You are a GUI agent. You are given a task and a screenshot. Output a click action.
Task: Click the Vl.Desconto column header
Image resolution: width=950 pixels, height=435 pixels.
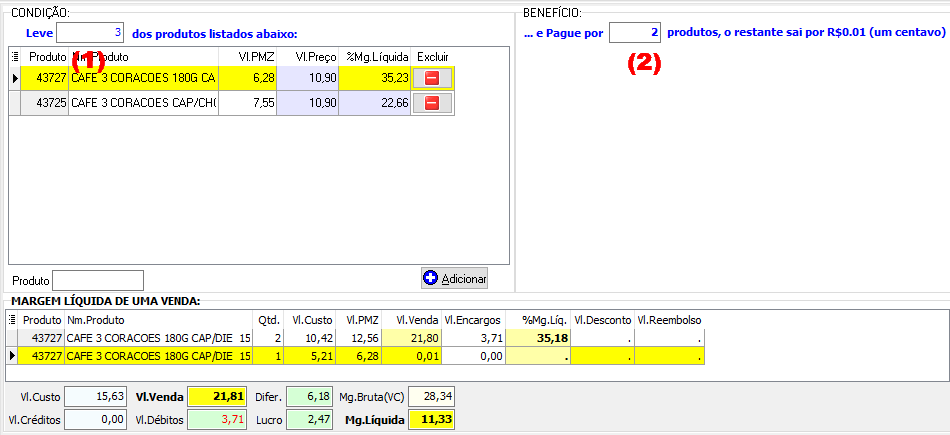603,320
